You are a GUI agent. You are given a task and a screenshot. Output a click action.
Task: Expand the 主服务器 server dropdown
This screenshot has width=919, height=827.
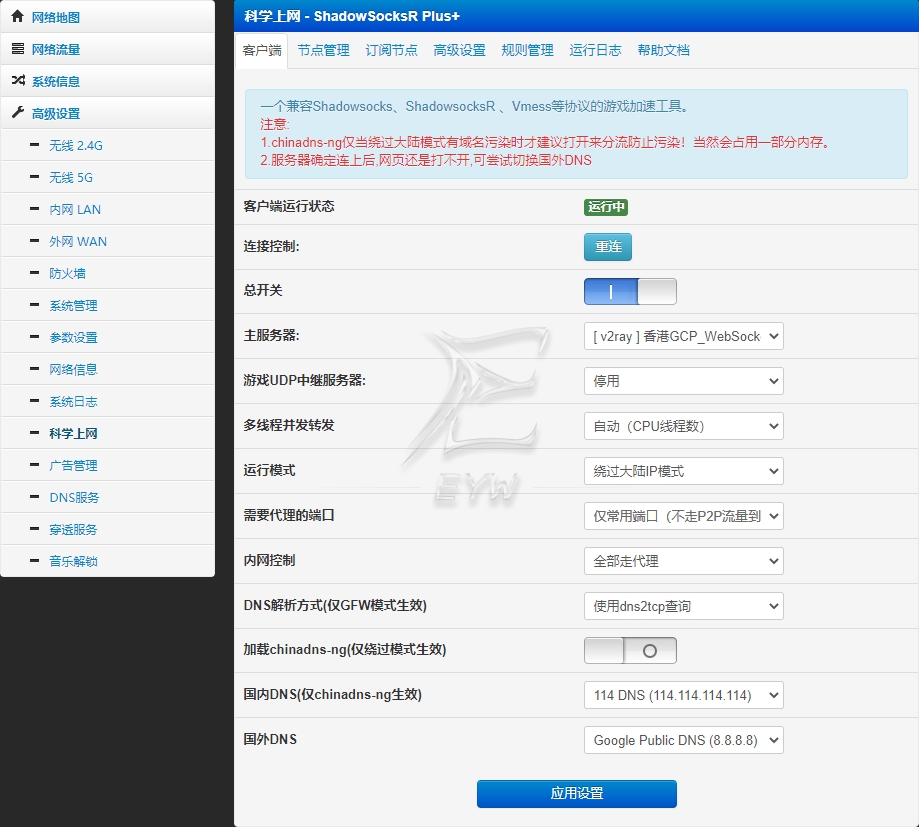[x=683, y=336]
